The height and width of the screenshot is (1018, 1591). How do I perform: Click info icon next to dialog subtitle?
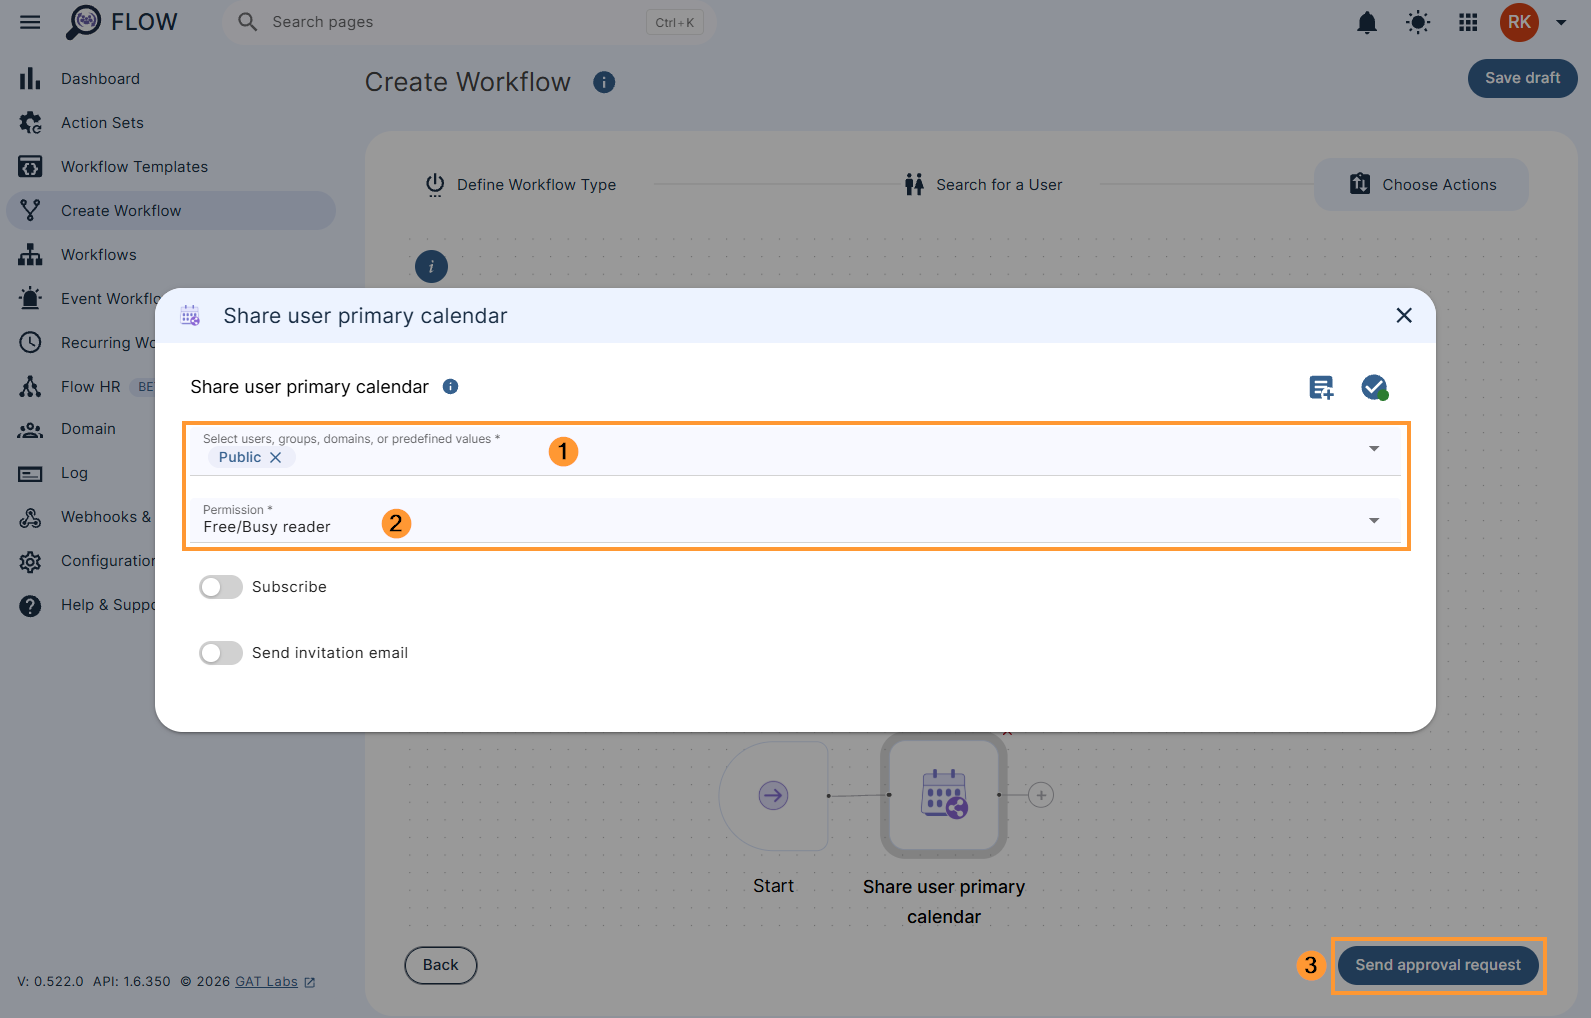click(451, 387)
